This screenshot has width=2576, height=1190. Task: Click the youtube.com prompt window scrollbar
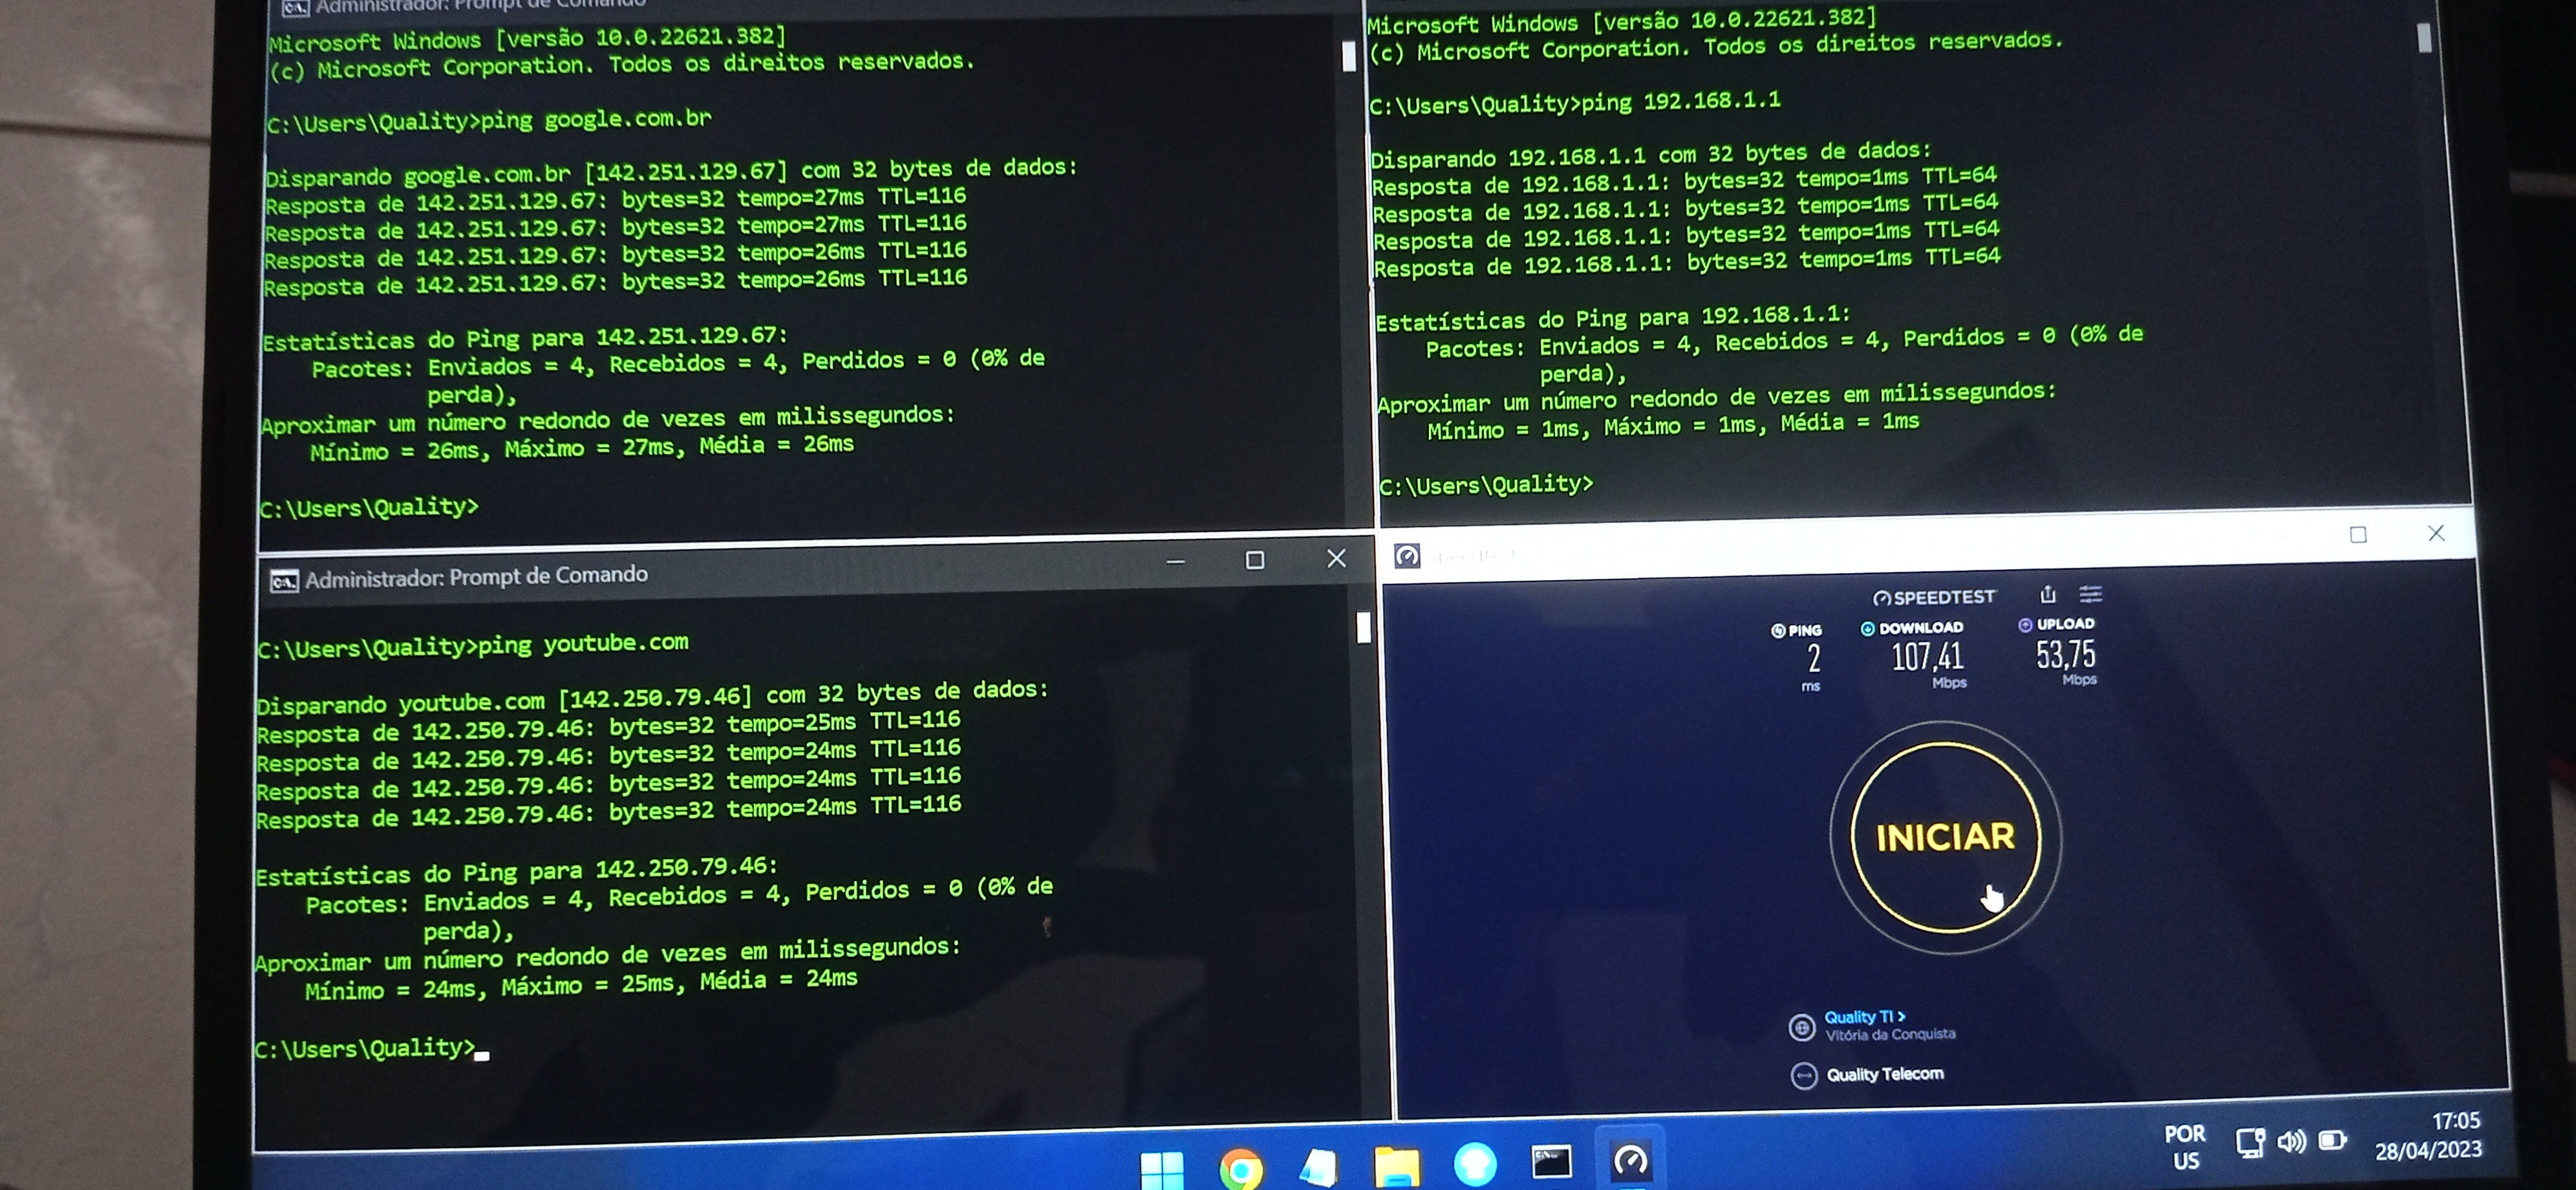(x=1363, y=628)
